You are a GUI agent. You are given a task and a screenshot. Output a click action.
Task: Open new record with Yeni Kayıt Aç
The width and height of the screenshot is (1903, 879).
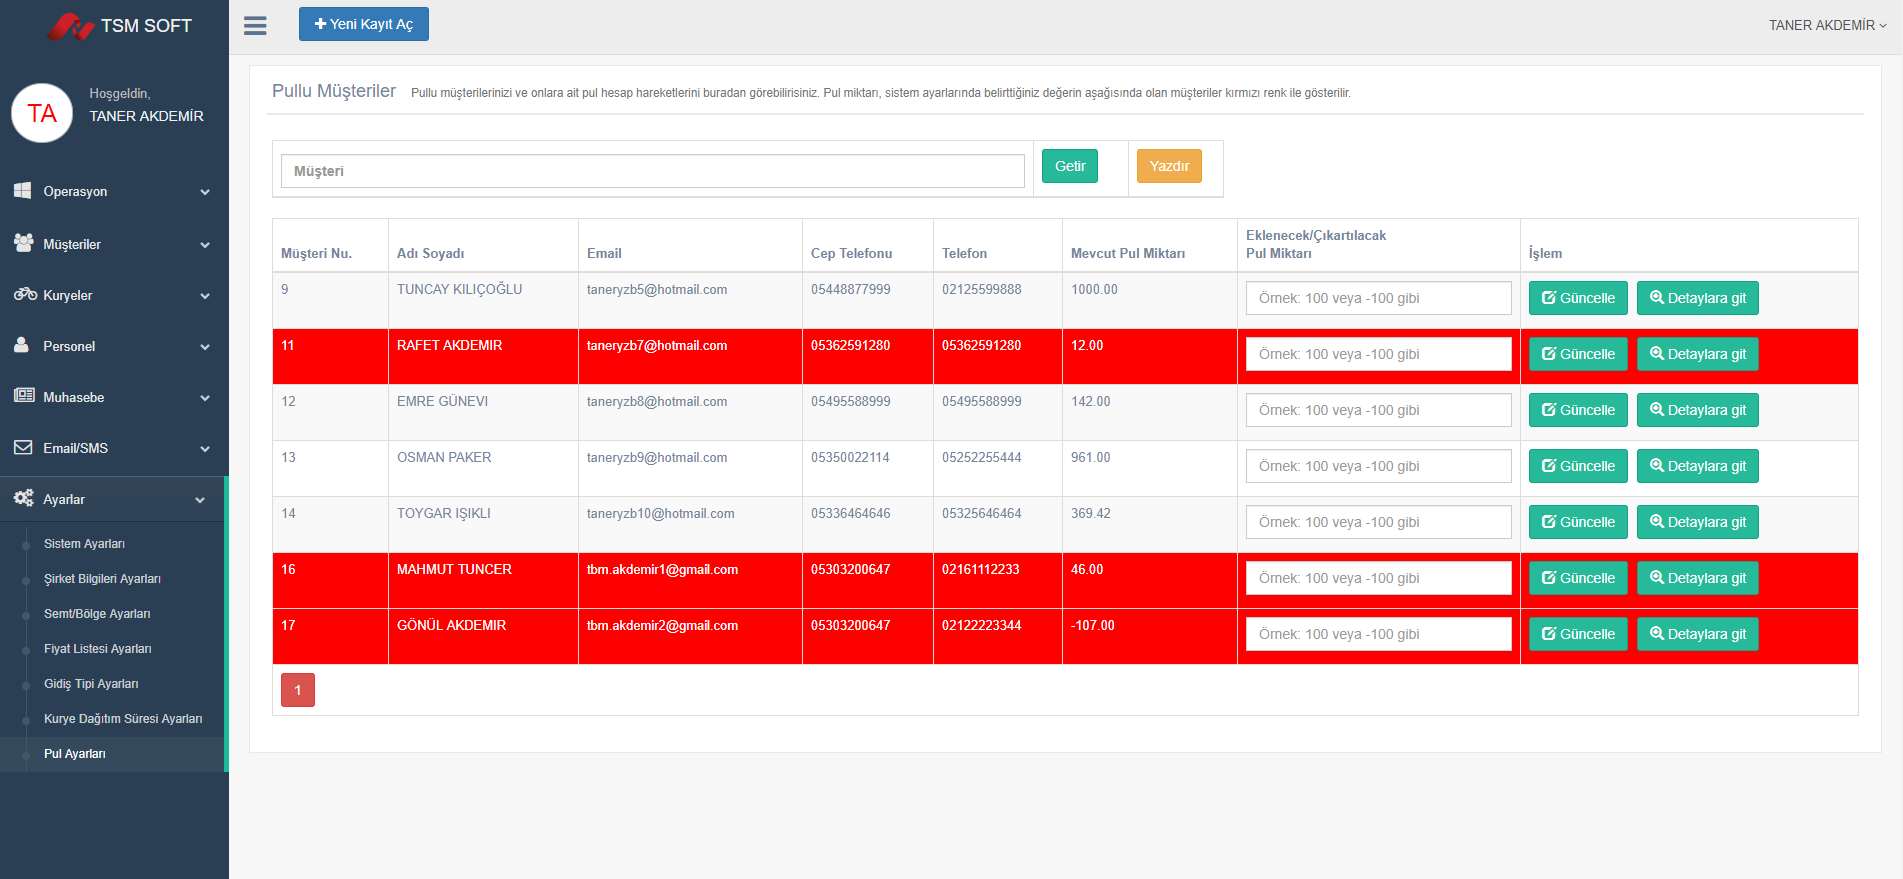point(363,24)
